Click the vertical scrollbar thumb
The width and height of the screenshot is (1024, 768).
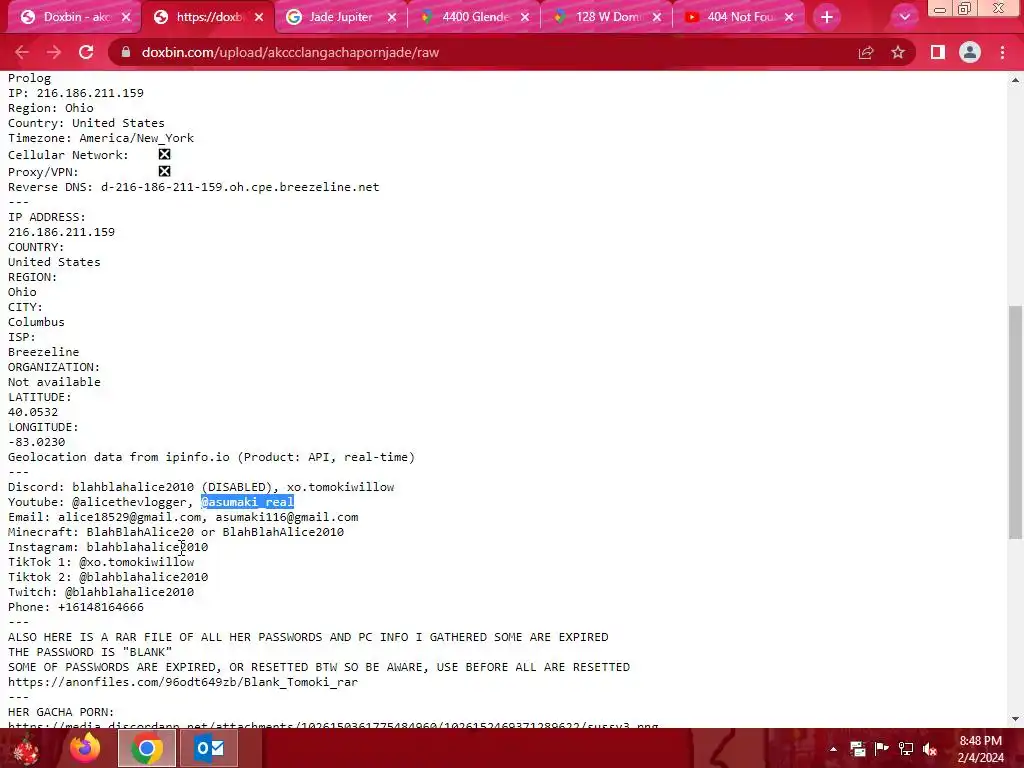(x=1015, y=422)
